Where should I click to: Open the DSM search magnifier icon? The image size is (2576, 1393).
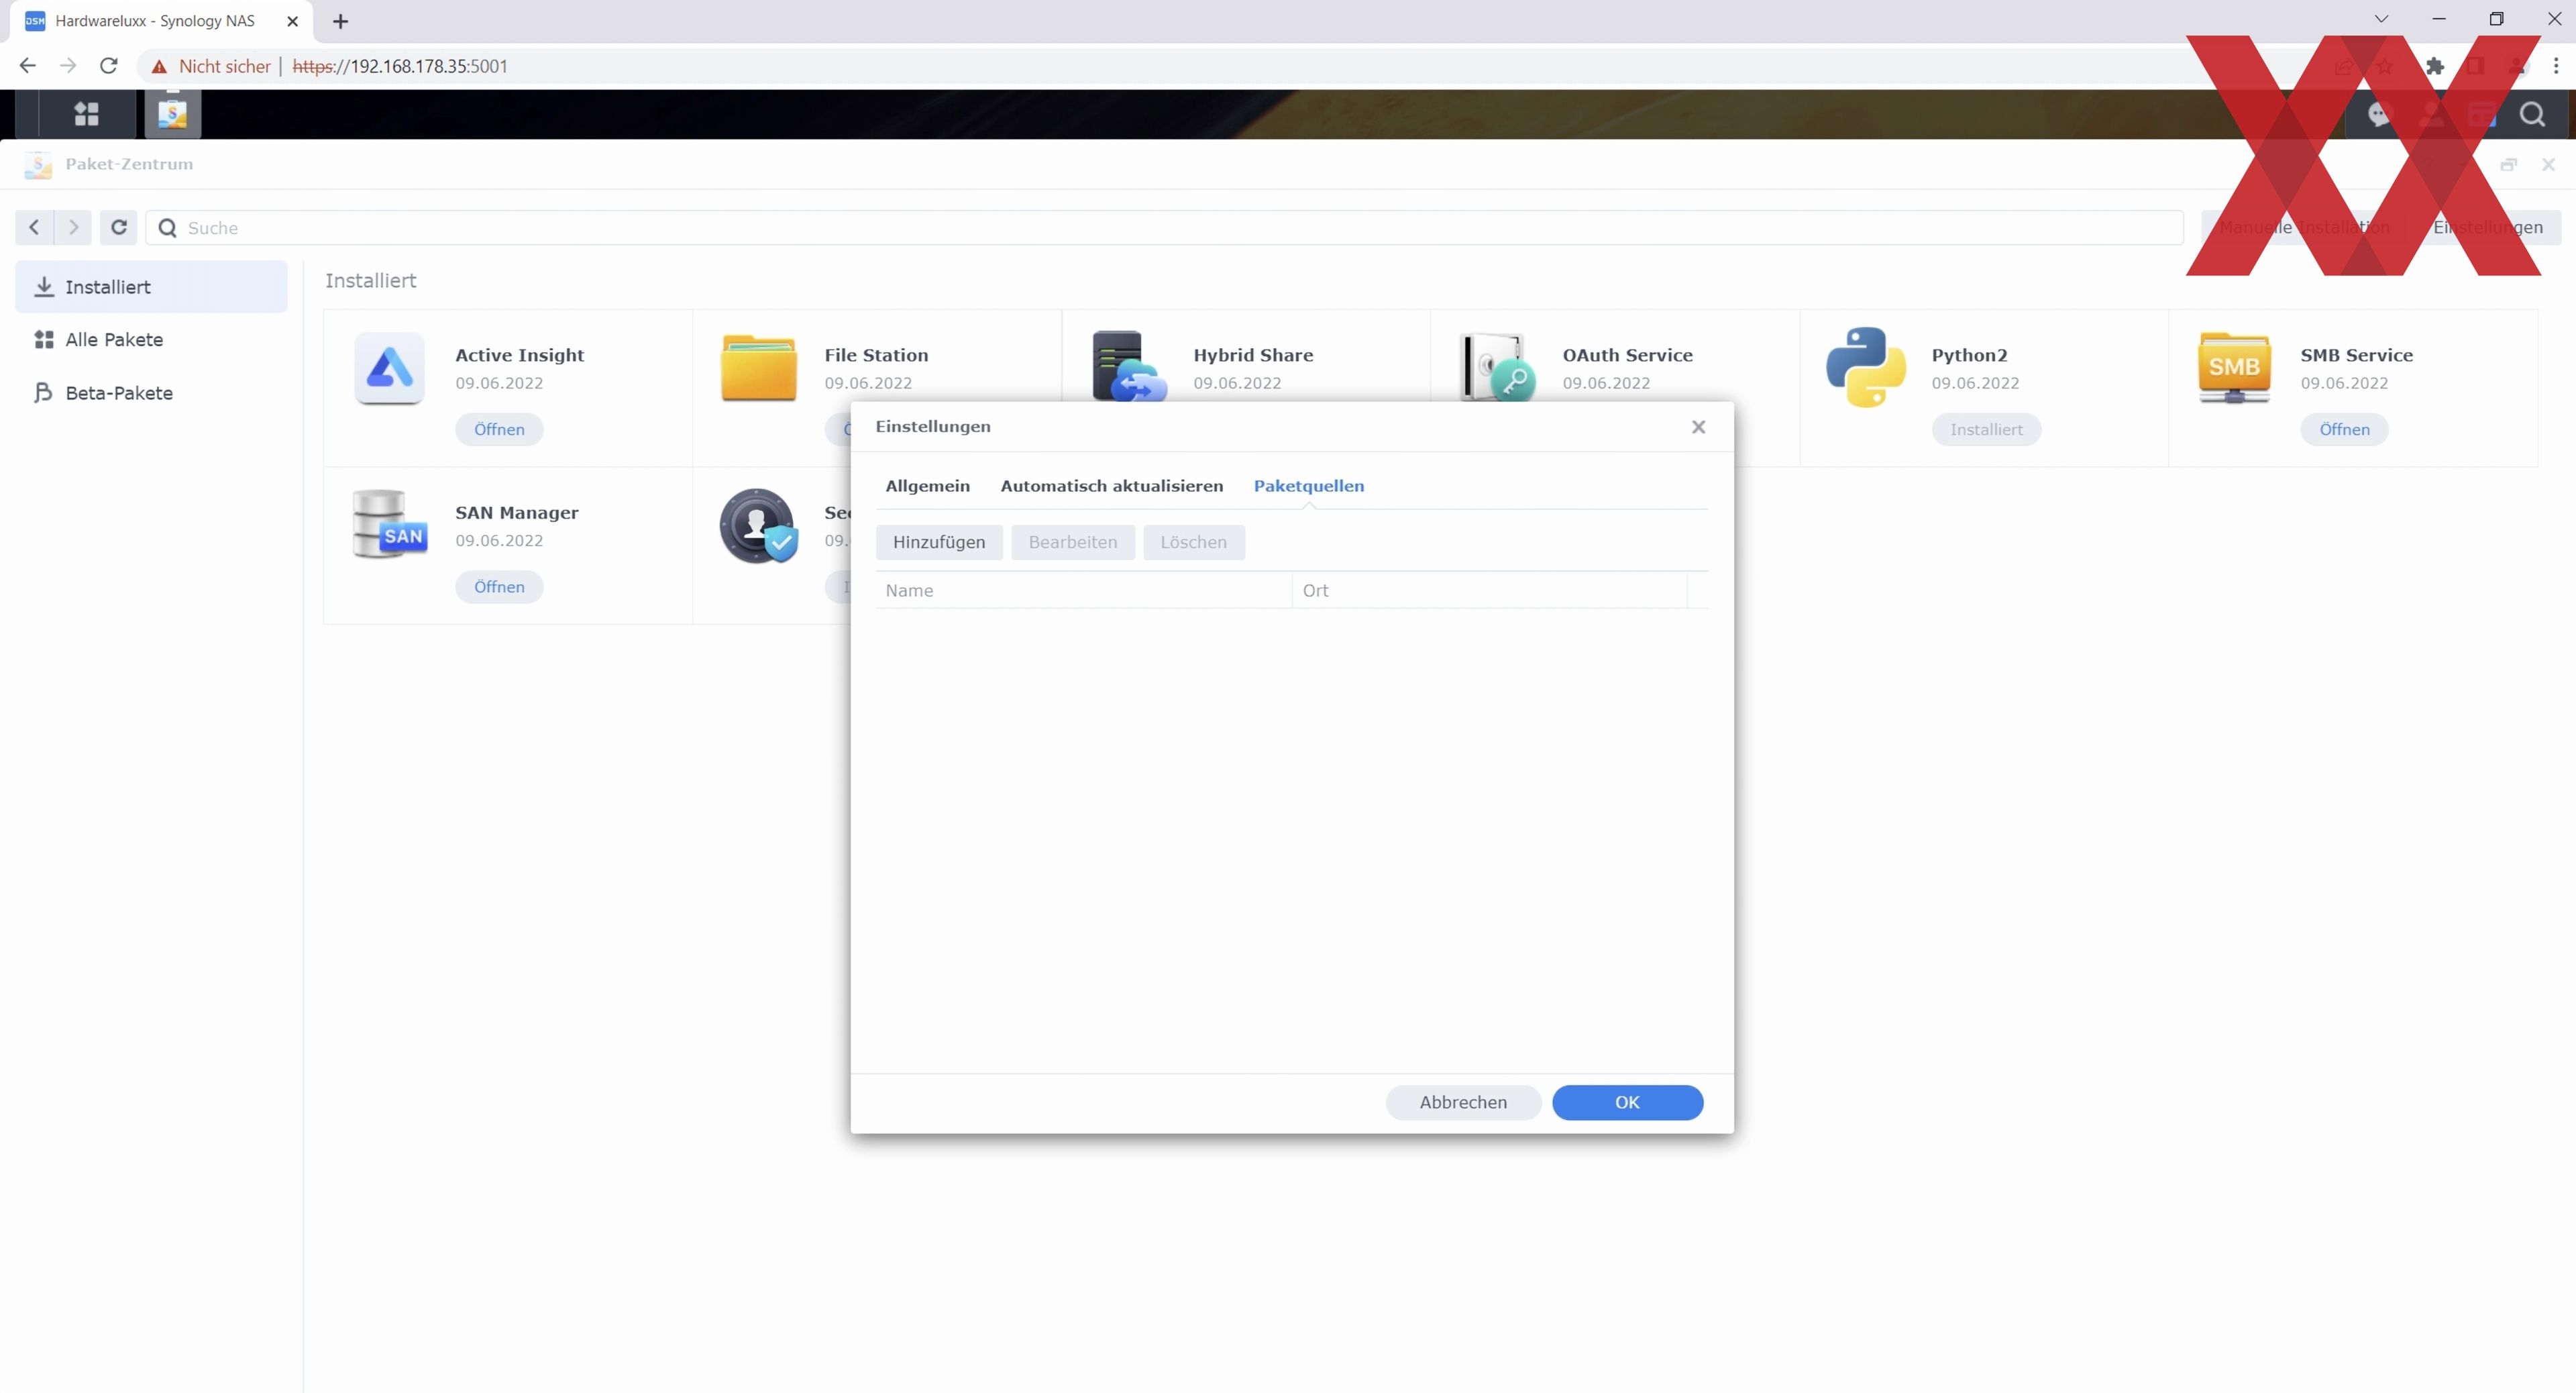pos(2532,114)
